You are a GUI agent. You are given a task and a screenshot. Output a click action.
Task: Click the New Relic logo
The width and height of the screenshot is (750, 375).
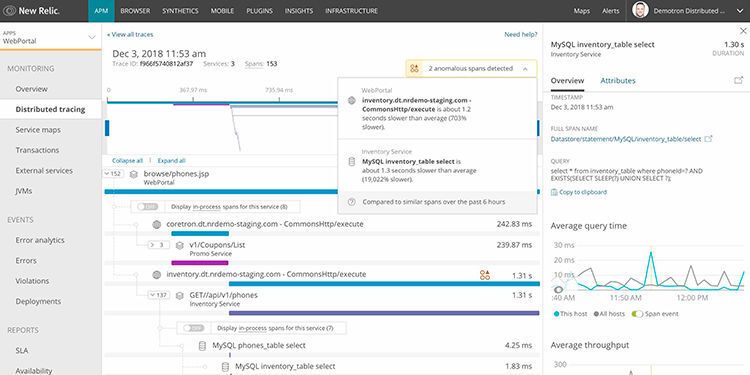33,11
